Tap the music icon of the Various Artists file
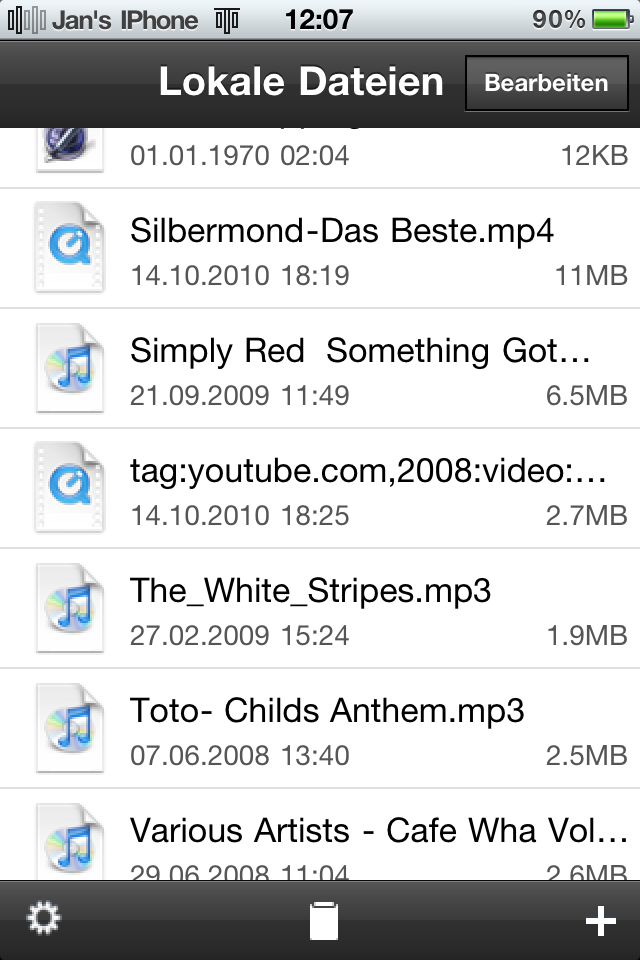Screen dimensions: 640x960 [x=69, y=842]
